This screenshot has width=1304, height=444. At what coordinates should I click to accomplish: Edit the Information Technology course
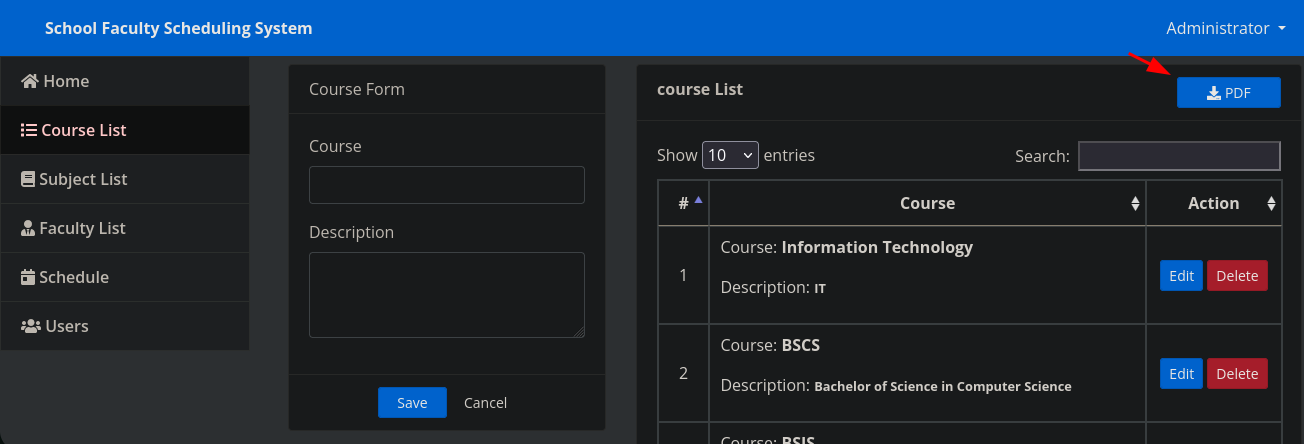[x=1181, y=276]
